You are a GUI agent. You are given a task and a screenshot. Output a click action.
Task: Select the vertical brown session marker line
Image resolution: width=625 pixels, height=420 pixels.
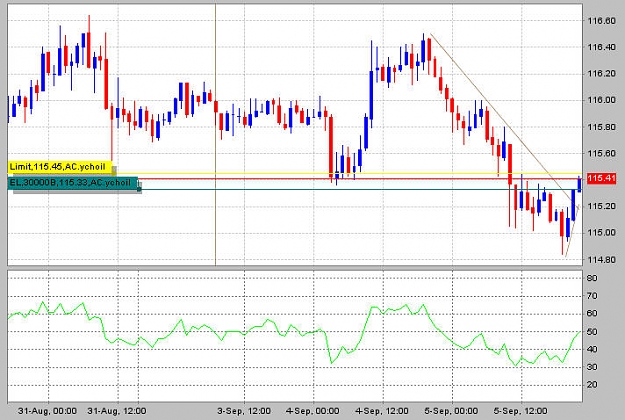(215, 134)
